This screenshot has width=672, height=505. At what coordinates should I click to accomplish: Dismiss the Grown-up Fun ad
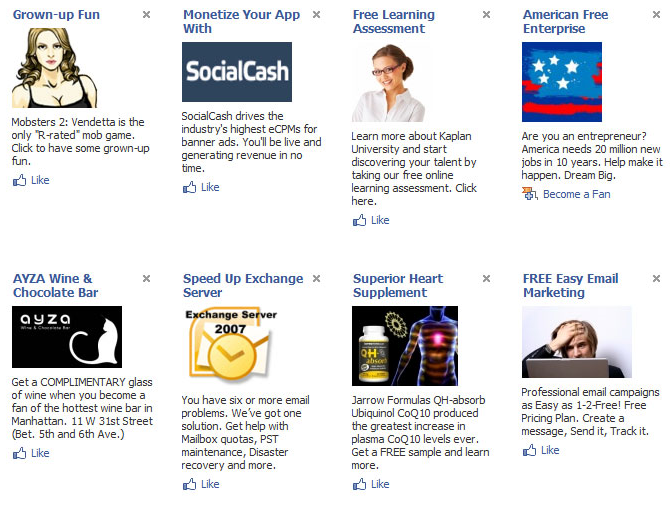tap(147, 15)
